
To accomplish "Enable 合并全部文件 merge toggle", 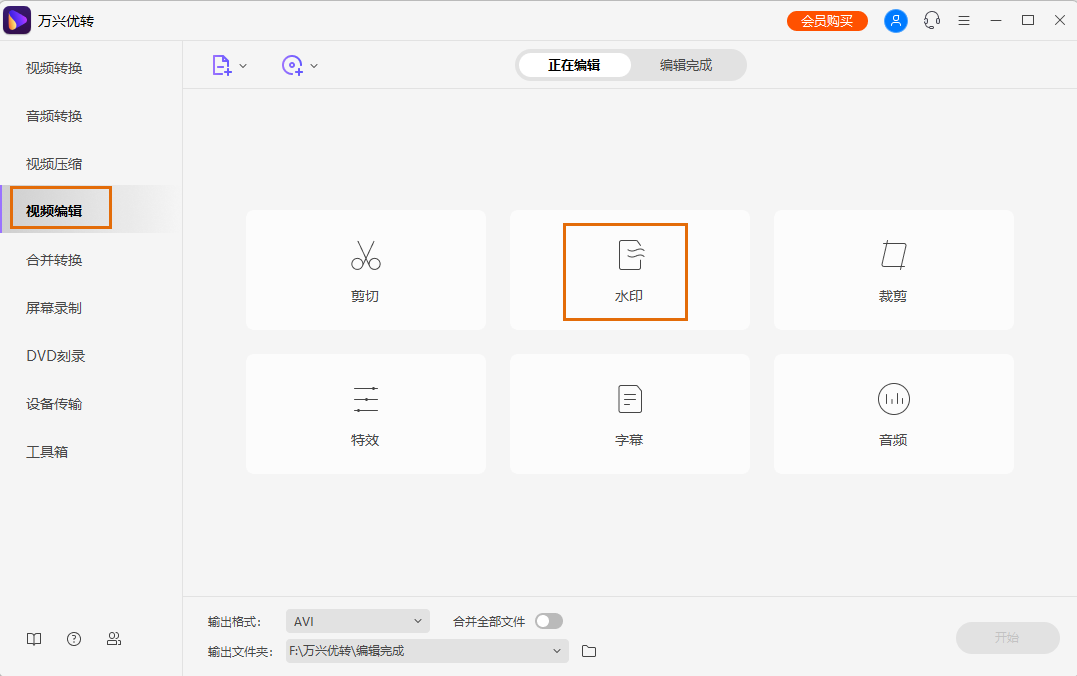I will (548, 620).
